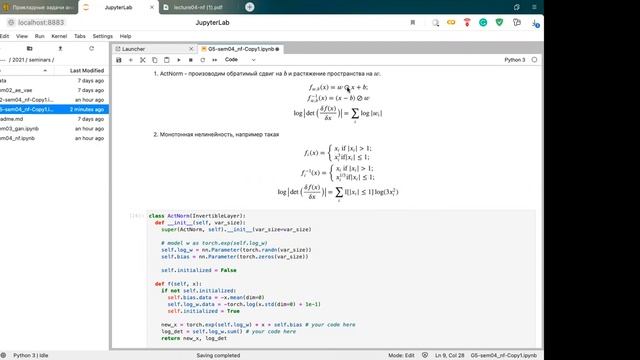Screen dimensions: 640x360
Task: Click Ln 9, Col 28 cursor position
Action: [450, 356]
